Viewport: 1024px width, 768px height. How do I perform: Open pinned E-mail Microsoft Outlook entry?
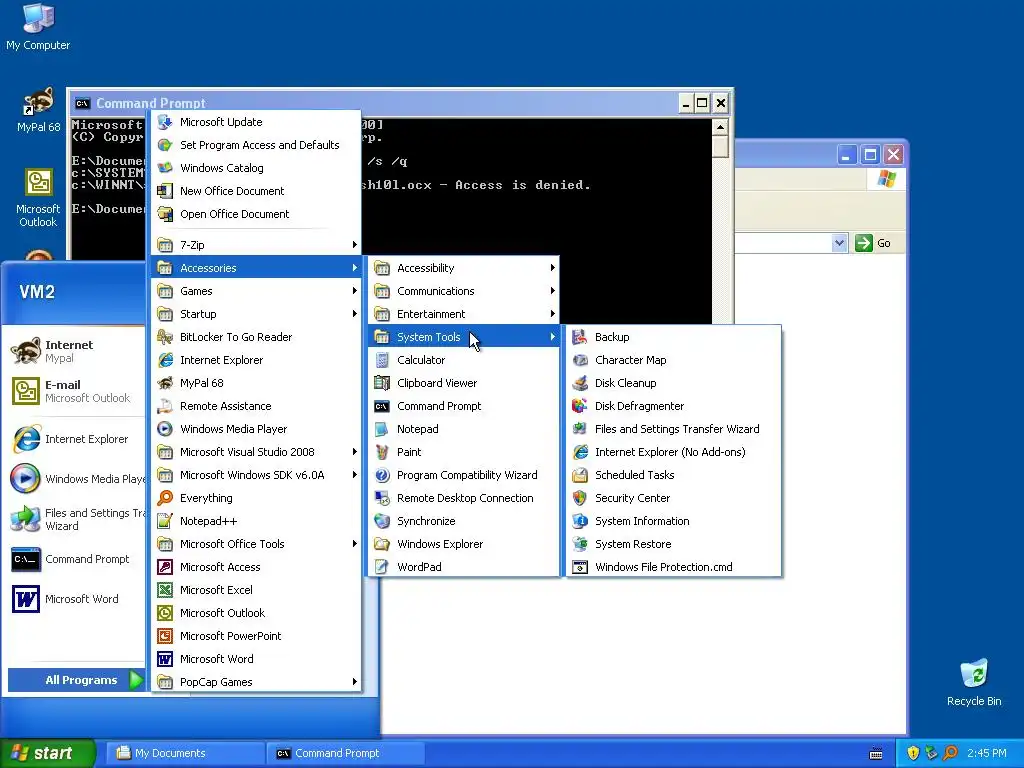coord(73,391)
